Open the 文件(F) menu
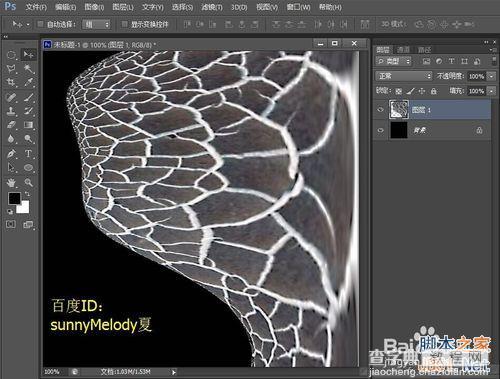Viewport: 500px width, 379px height. click(x=36, y=7)
